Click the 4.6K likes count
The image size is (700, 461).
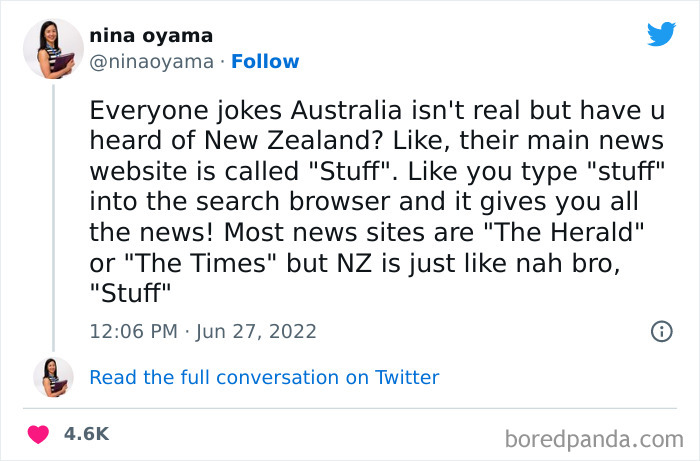point(86,434)
